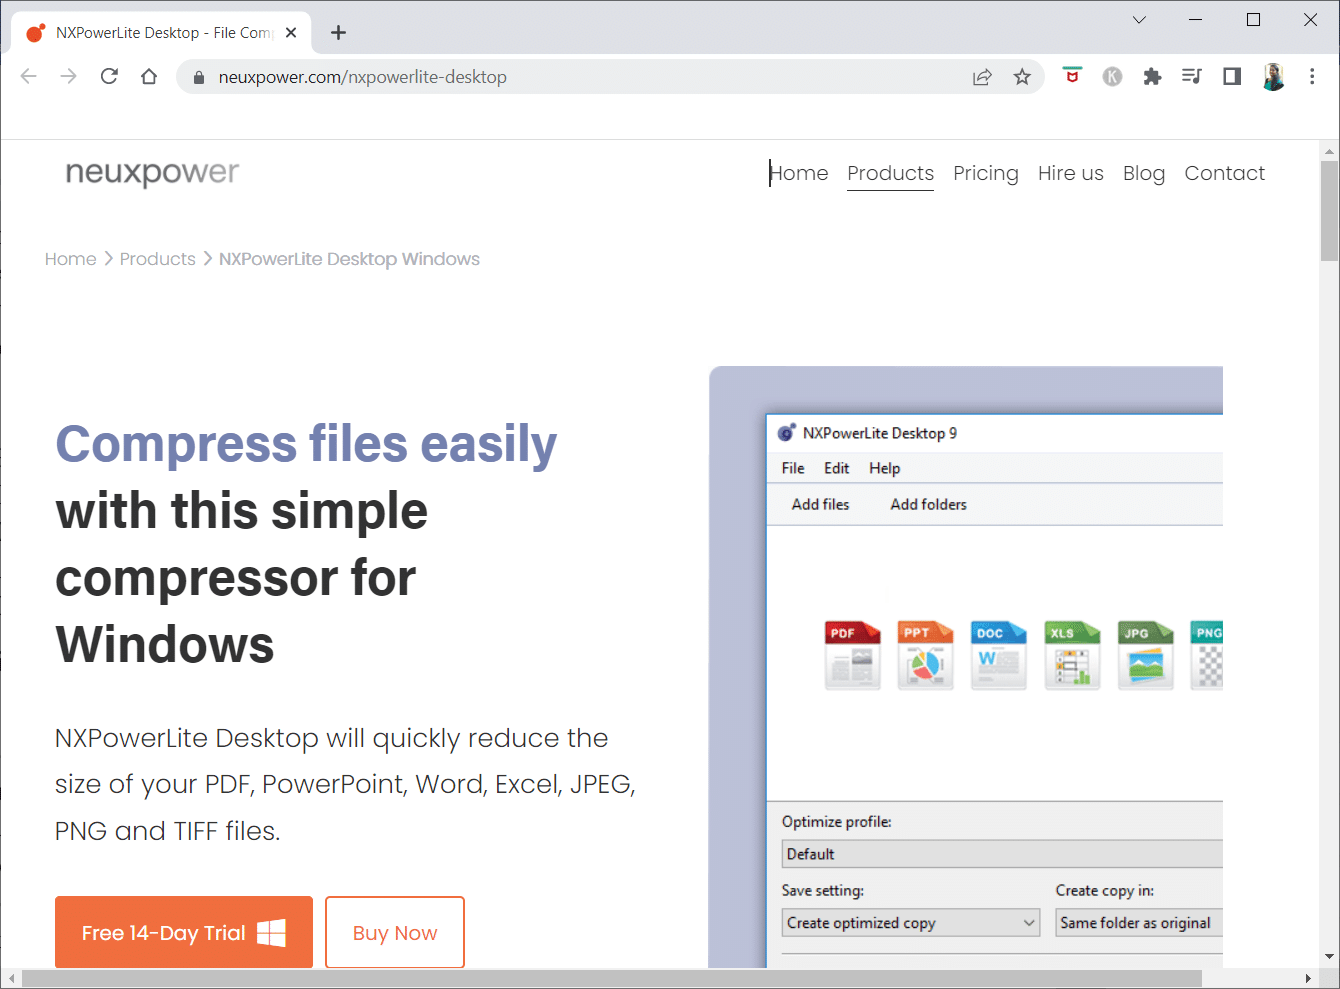Image resolution: width=1340 pixels, height=989 pixels.
Task: Click the JPG file type icon
Action: (x=1145, y=655)
